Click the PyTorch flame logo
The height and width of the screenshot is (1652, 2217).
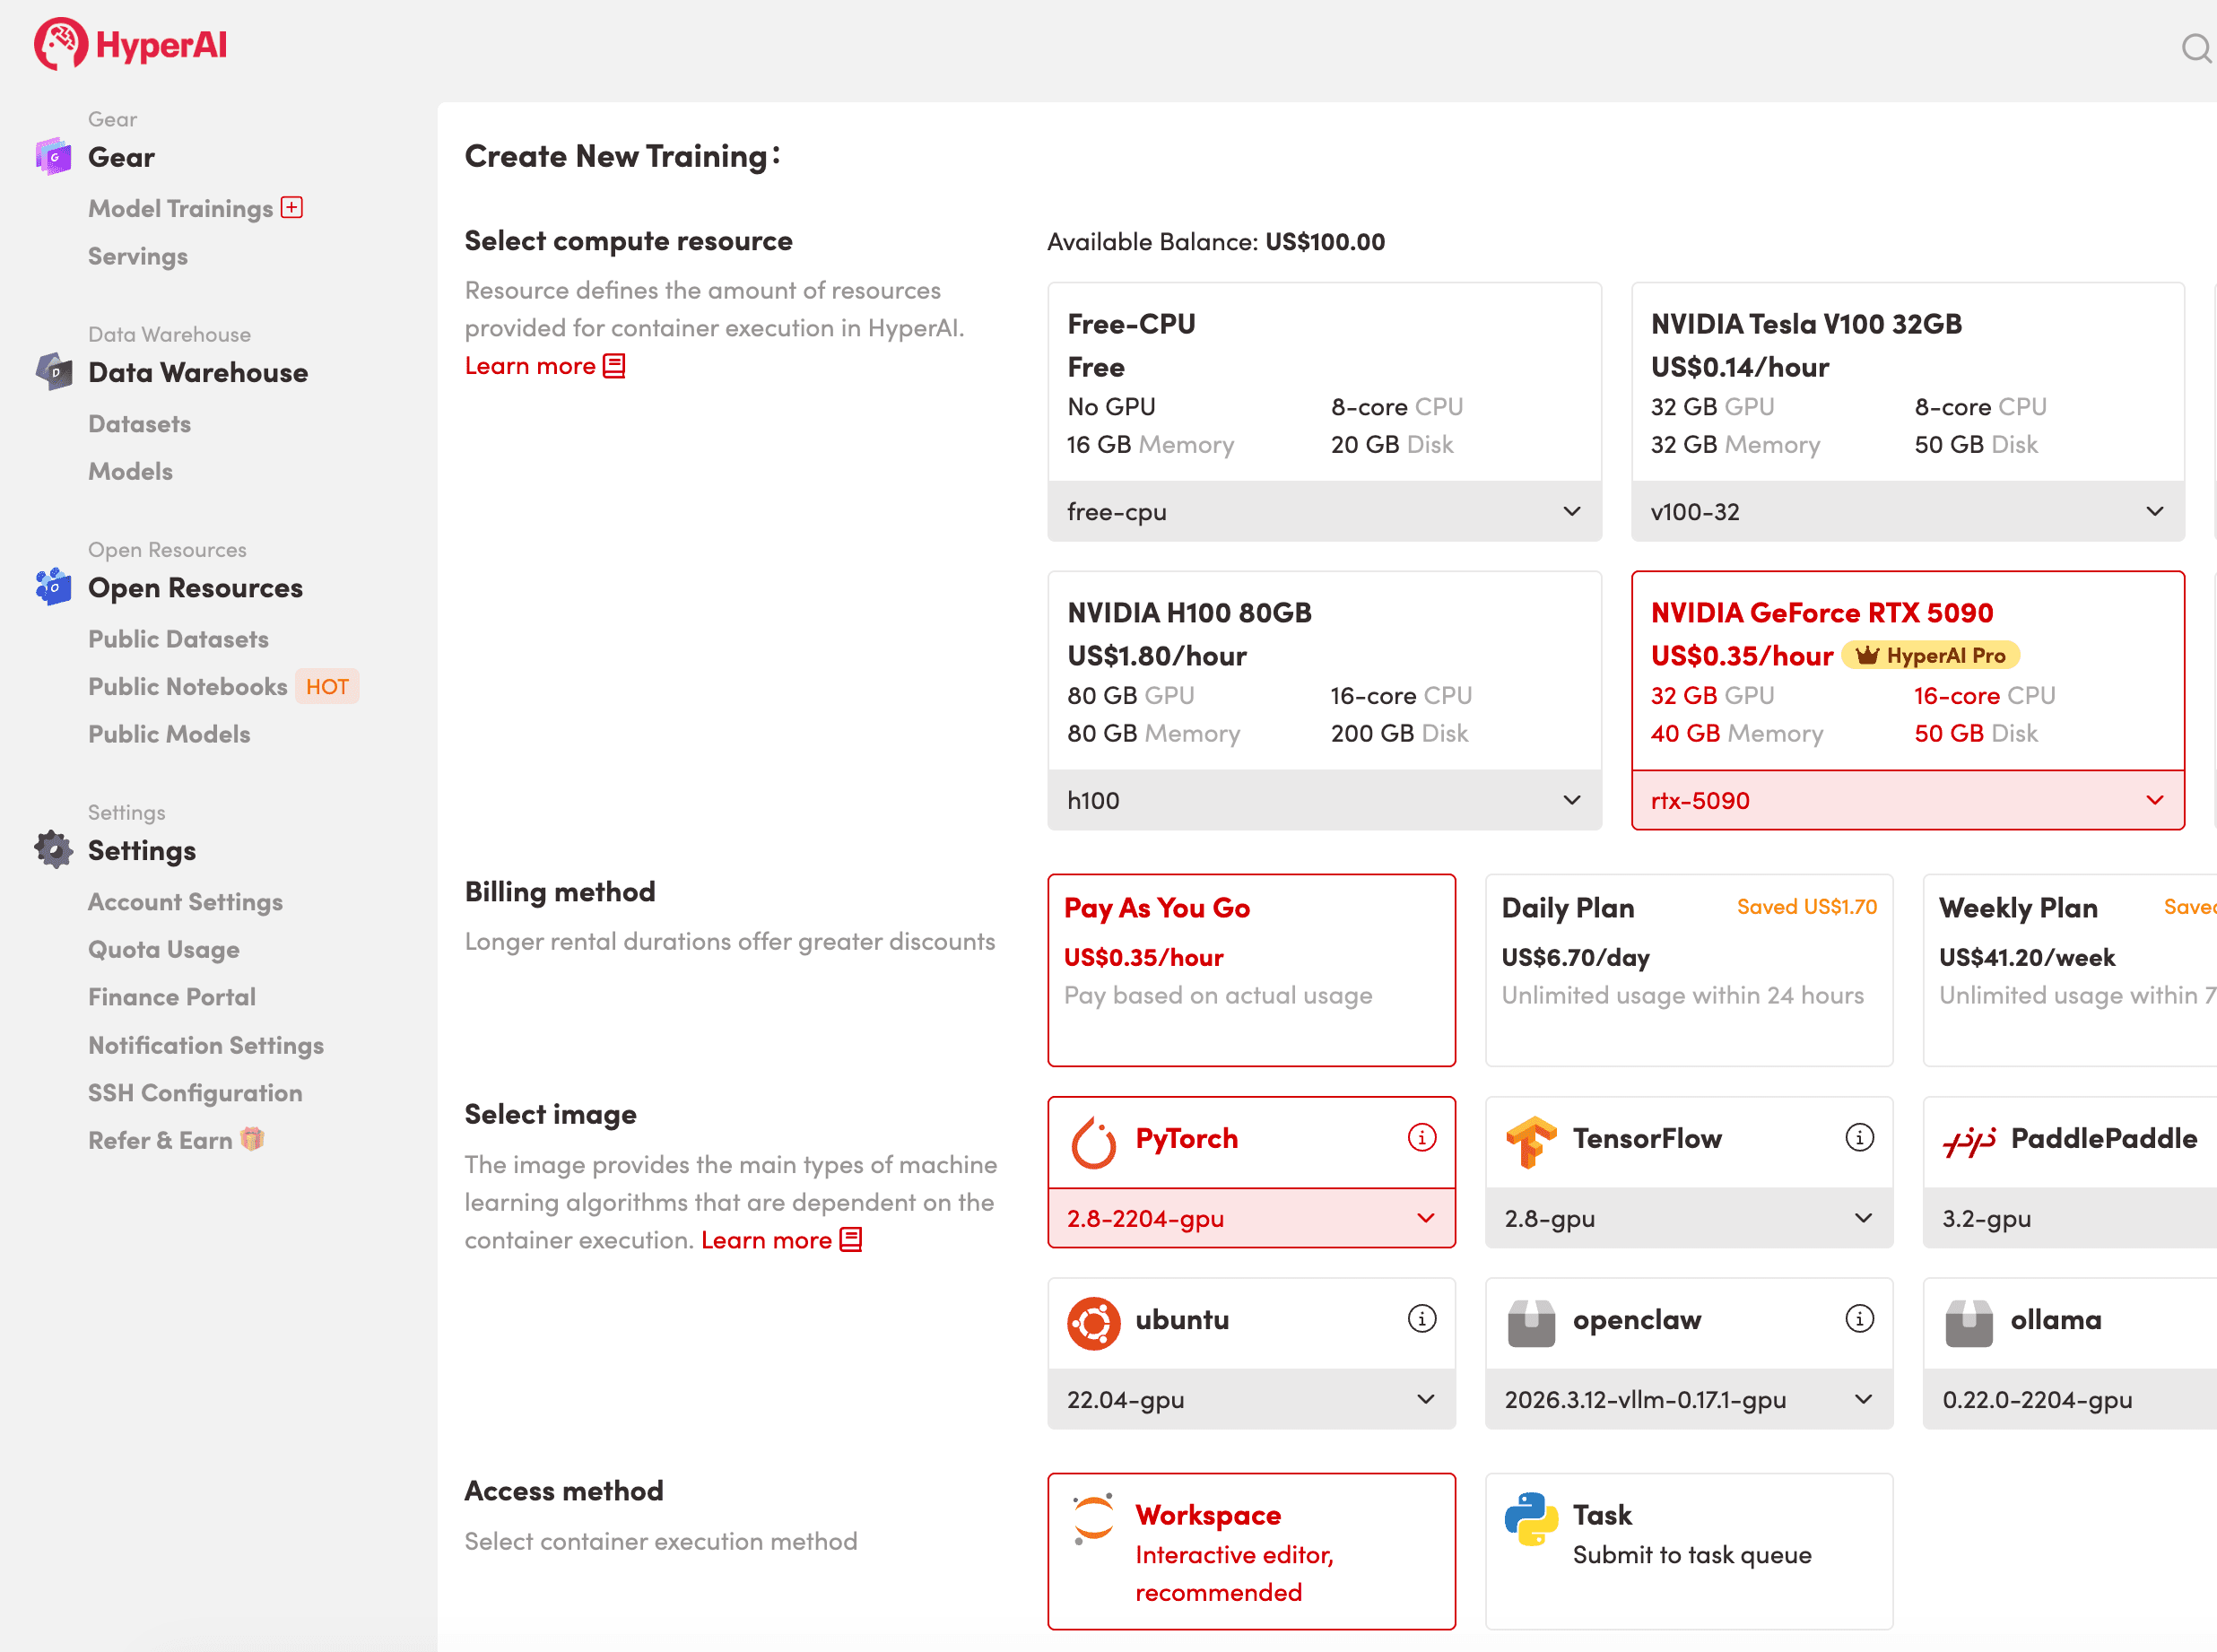1093,1142
